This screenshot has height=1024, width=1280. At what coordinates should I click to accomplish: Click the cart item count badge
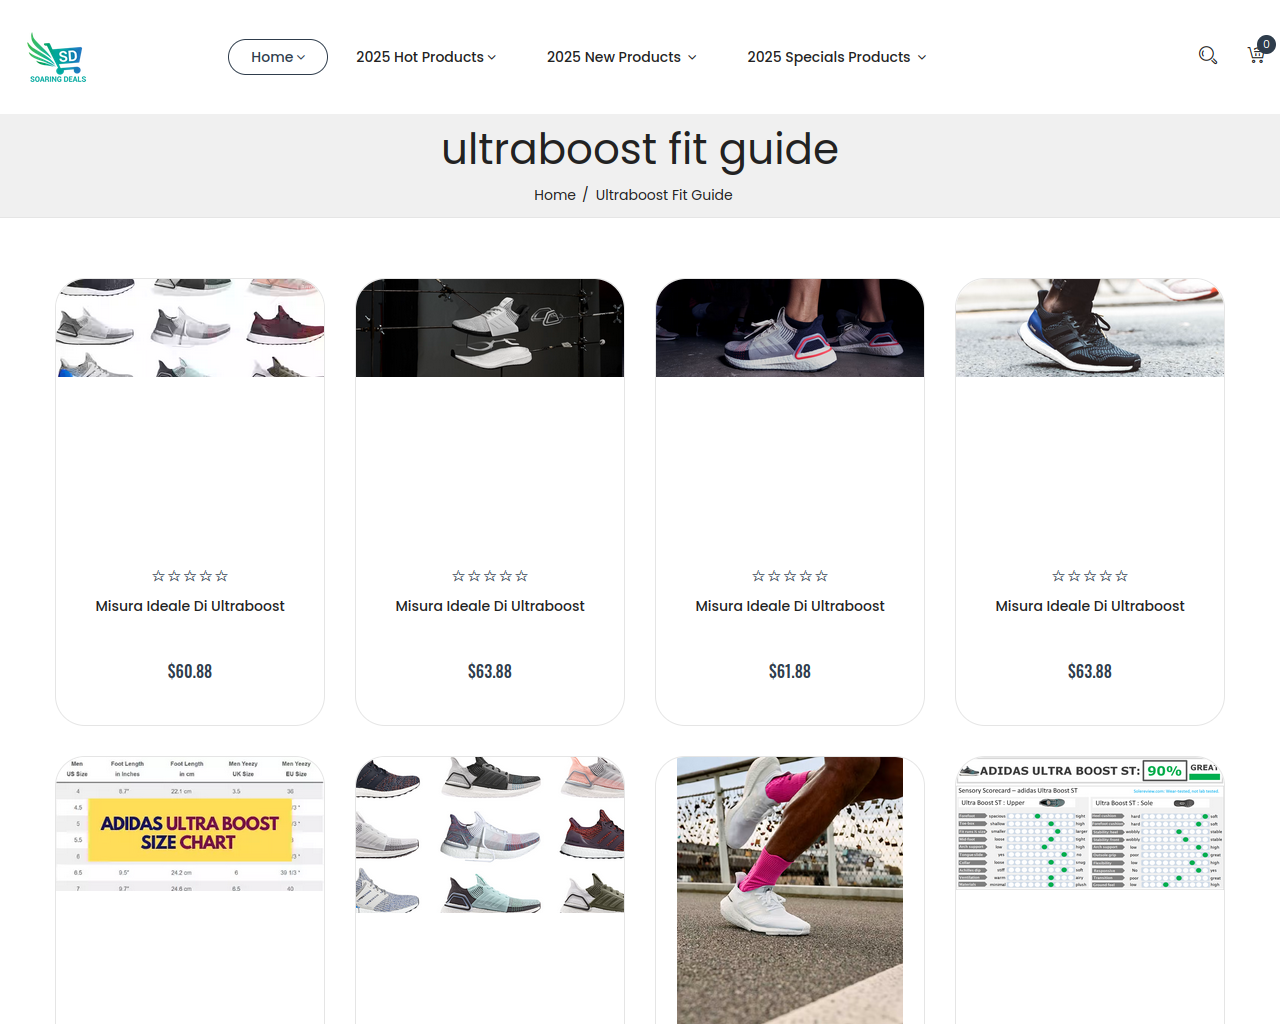click(1266, 44)
